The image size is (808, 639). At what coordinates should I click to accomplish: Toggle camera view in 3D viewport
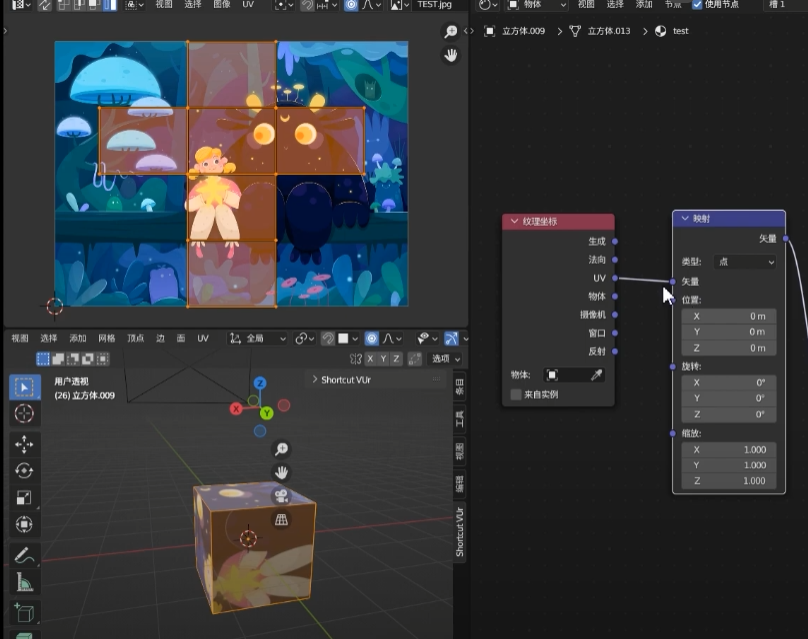click(282, 496)
